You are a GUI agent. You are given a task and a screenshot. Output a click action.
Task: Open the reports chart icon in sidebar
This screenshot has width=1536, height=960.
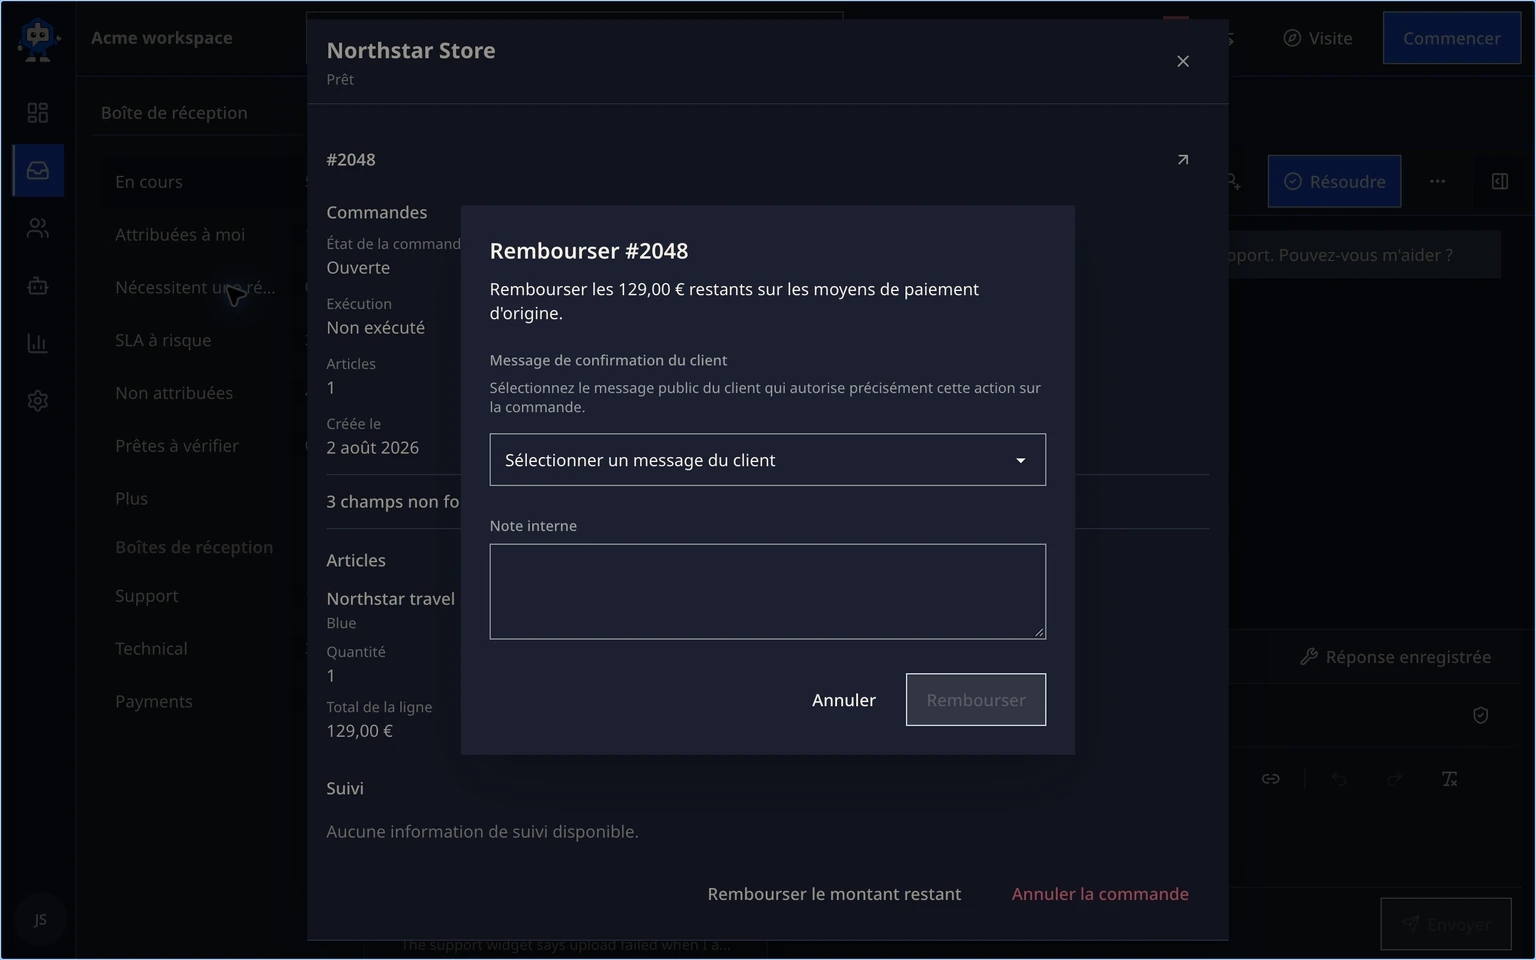point(38,344)
